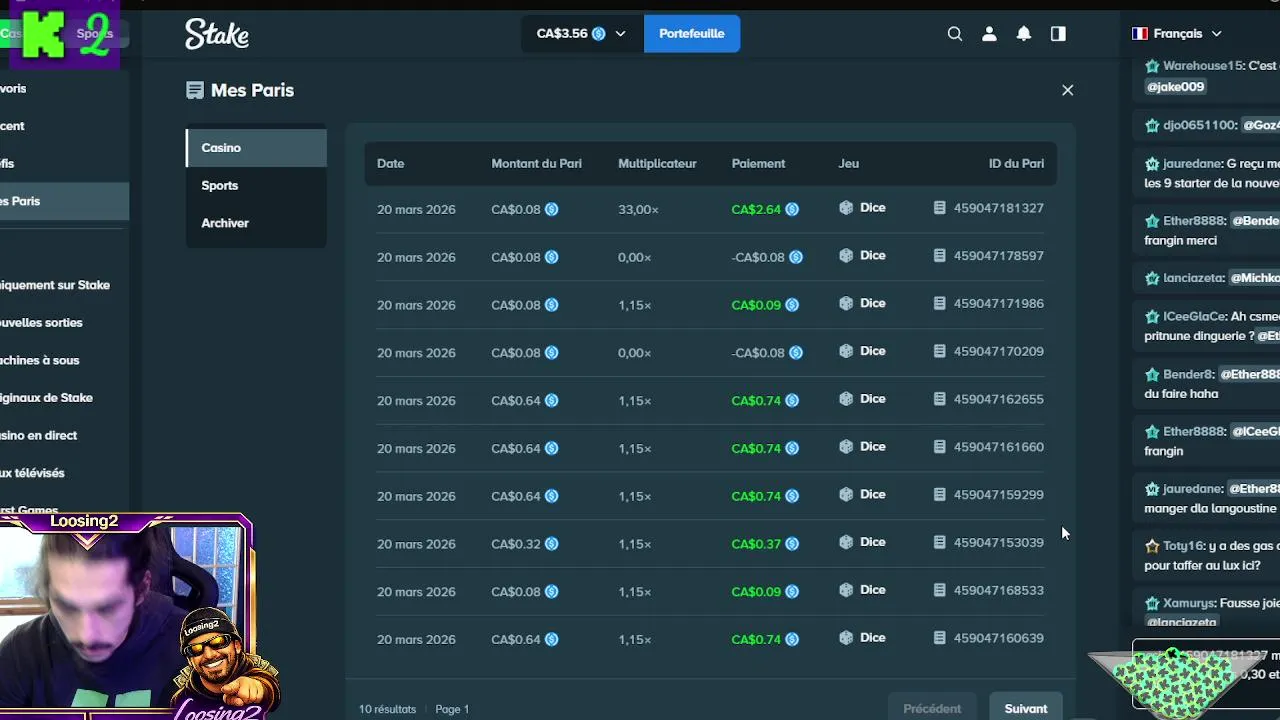The image size is (1280, 720).
Task: Open bet ID 459047159299
Action: coord(989,495)
